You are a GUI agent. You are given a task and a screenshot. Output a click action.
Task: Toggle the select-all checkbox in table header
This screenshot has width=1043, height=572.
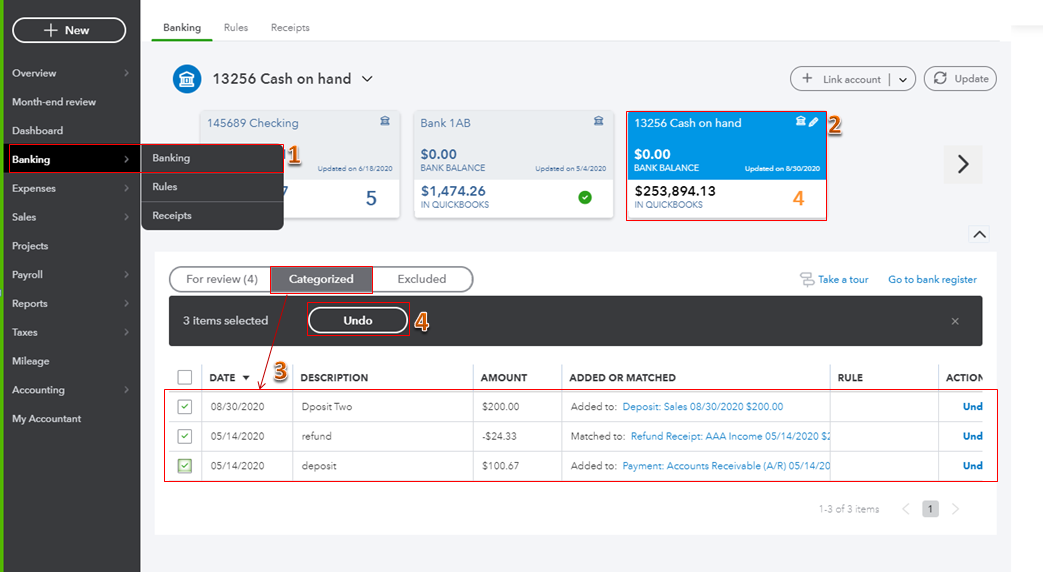(x=185, y=377)
